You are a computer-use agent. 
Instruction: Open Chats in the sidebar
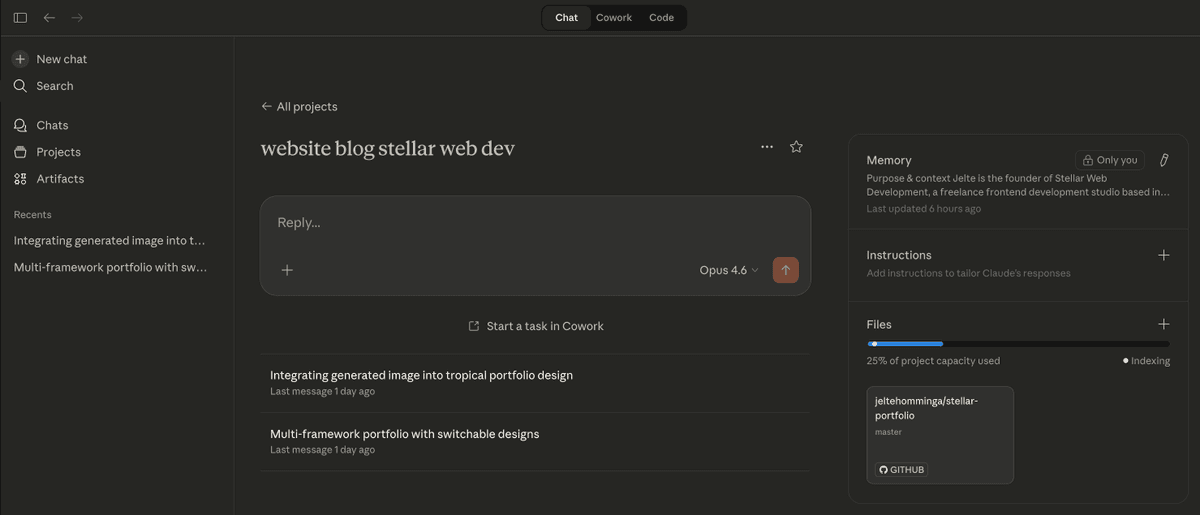[41, 125]
